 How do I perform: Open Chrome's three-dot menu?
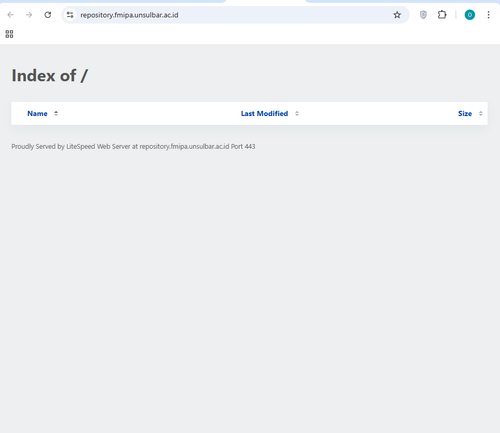[488, 15]
